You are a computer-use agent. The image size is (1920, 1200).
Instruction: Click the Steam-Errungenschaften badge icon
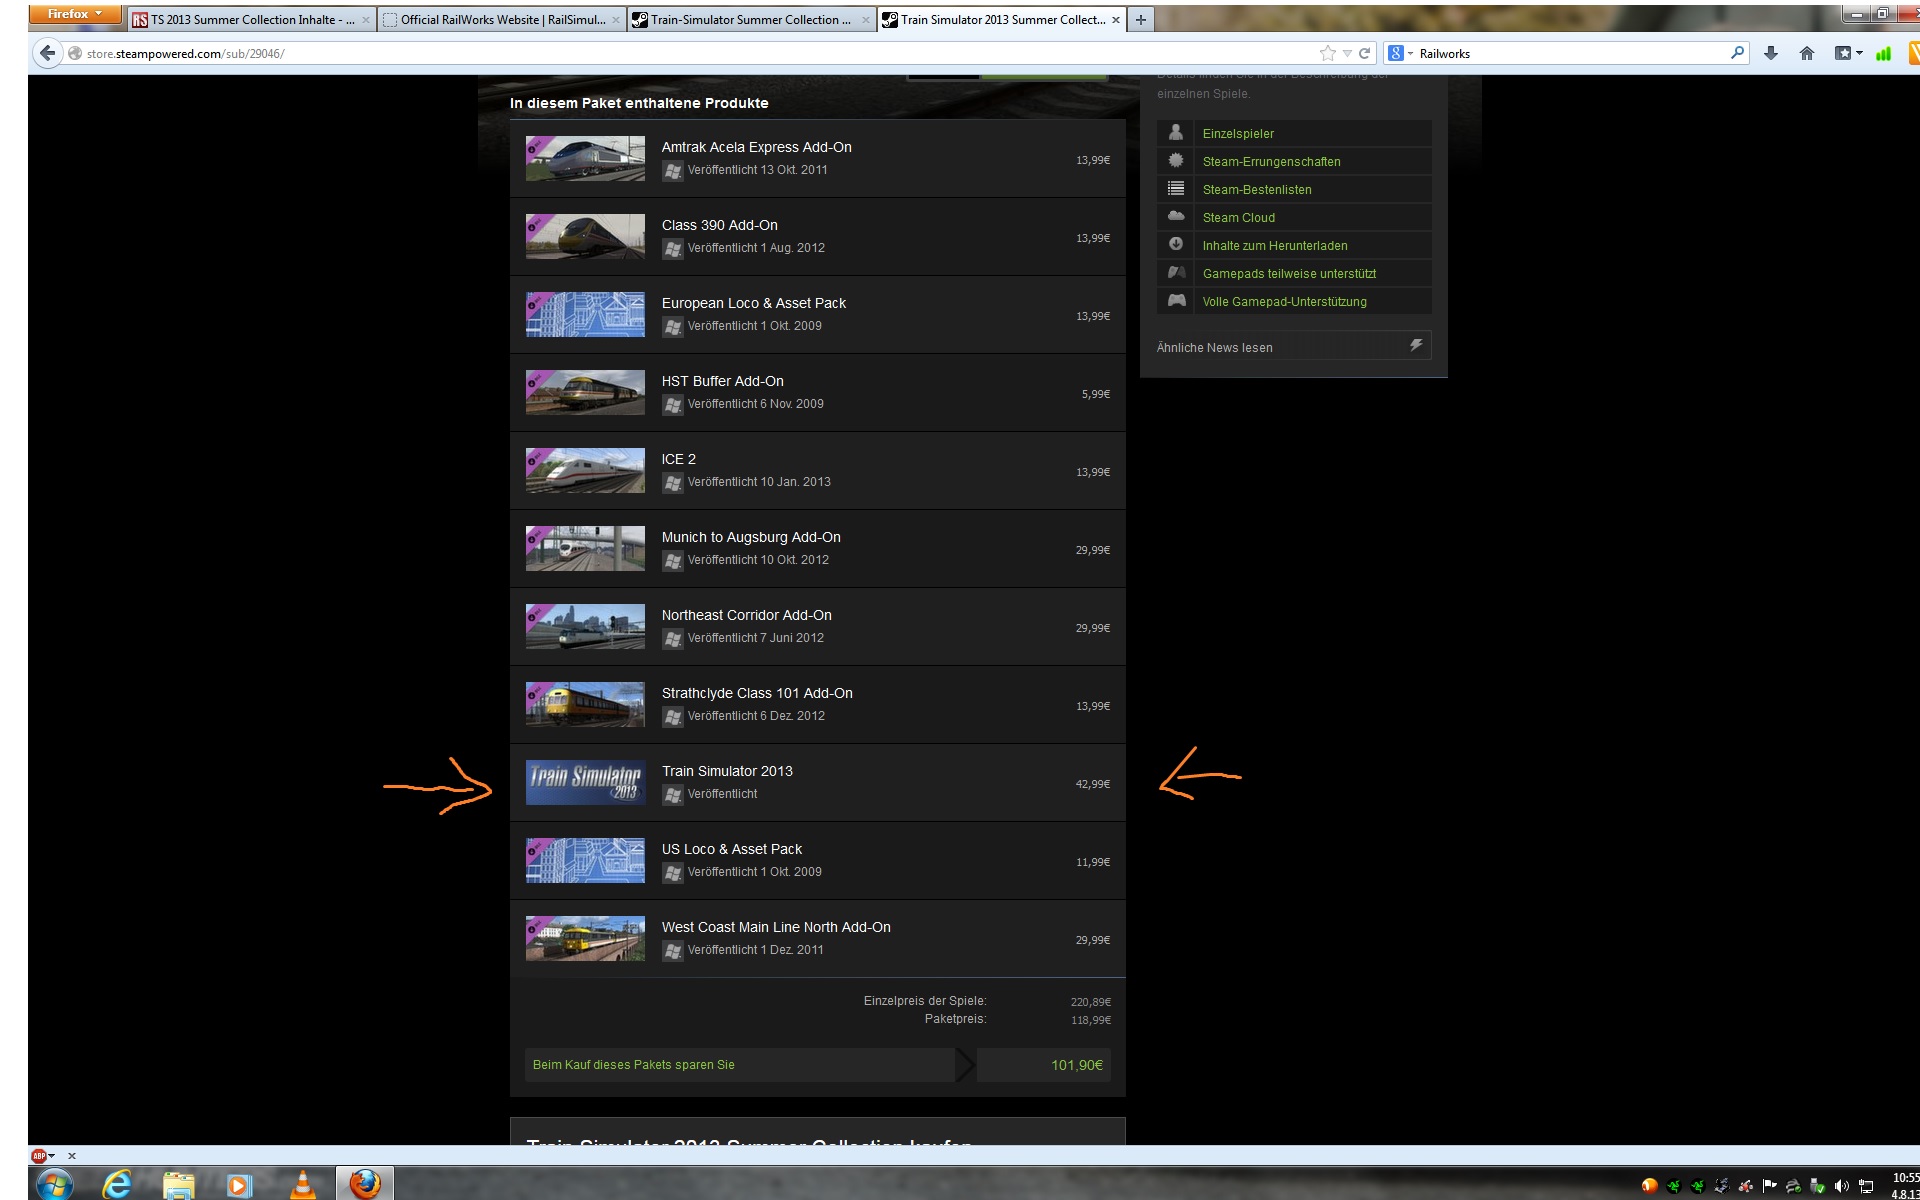click(1176, 161)
